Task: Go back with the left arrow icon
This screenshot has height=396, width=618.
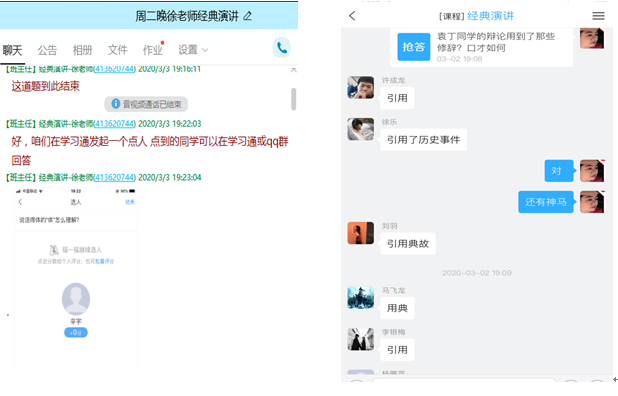Action: click(x=352, y=16)
